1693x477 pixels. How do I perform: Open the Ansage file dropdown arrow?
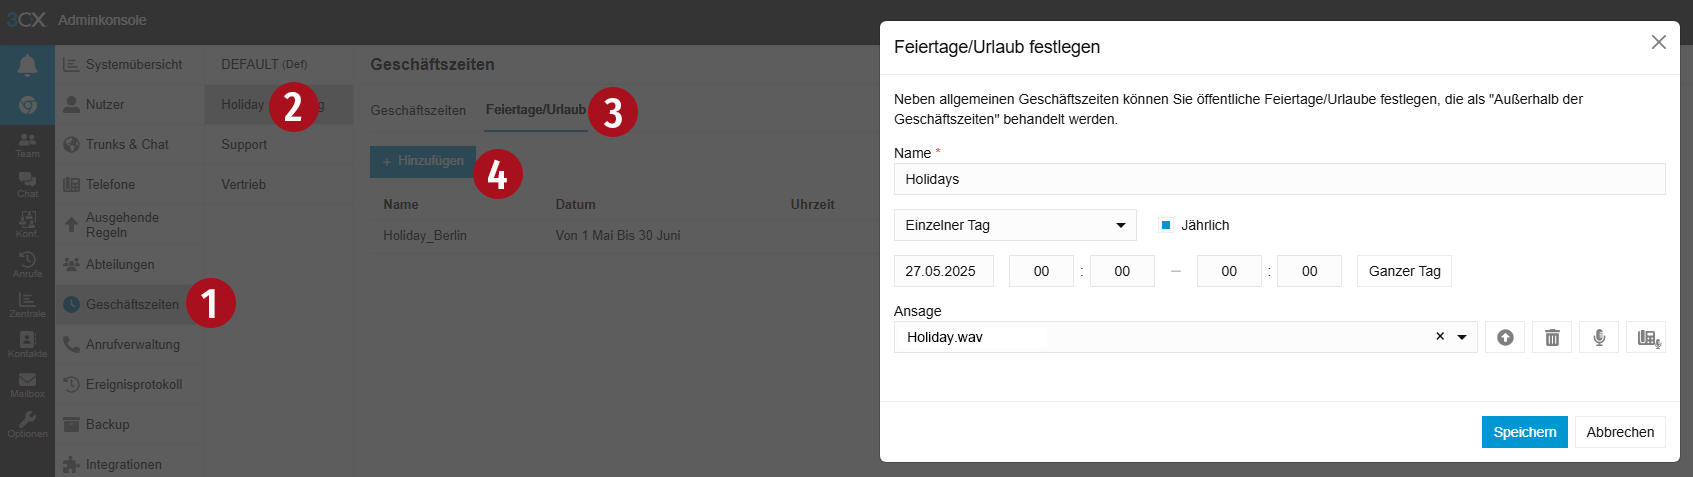(1462, 337)
